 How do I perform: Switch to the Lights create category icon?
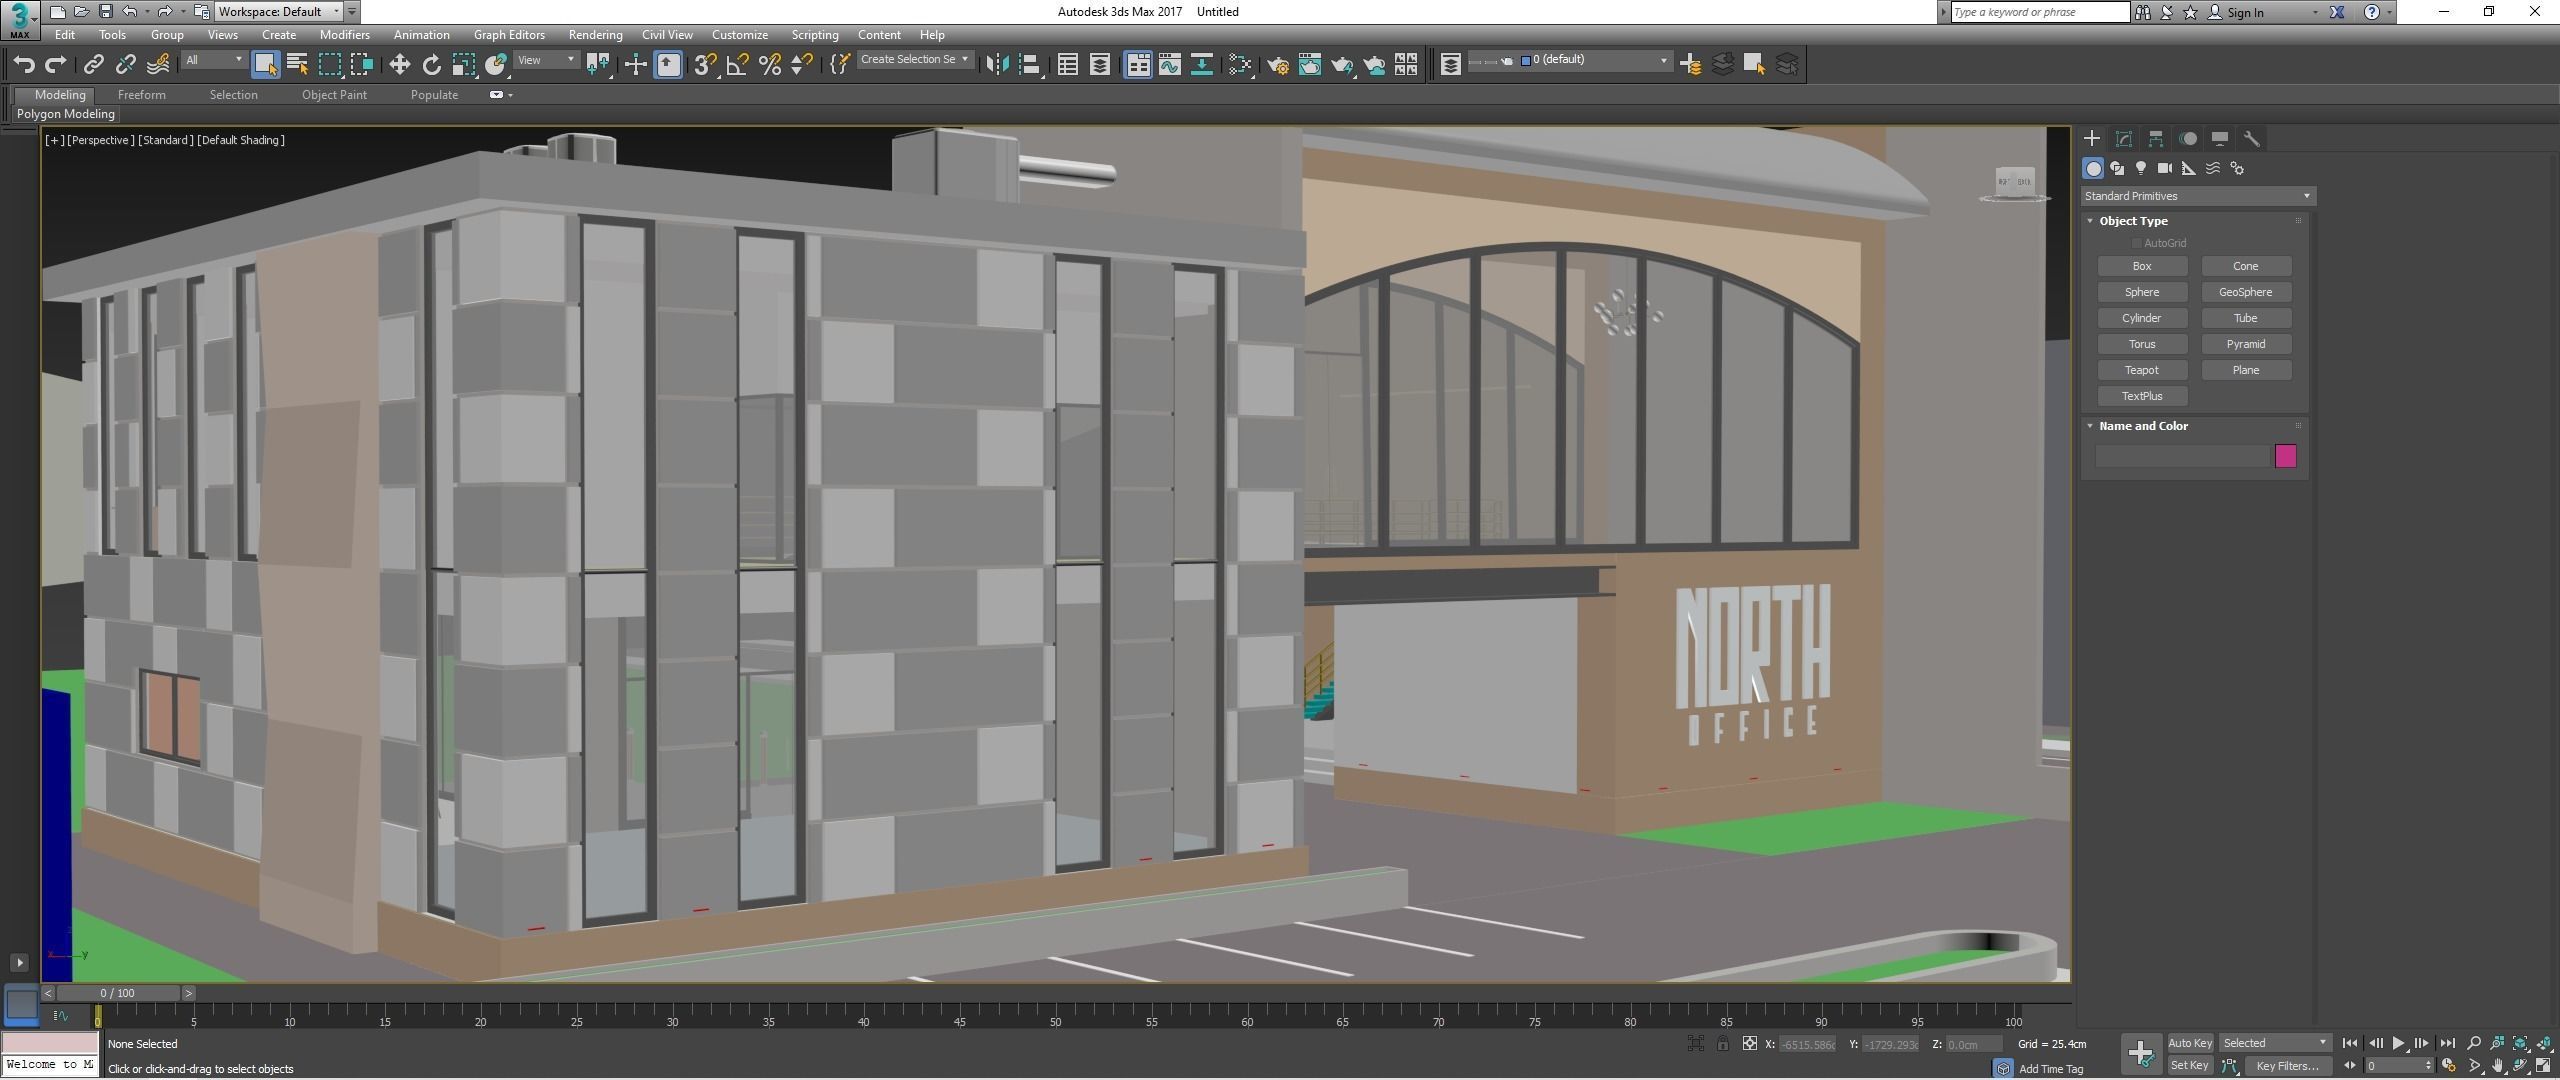click(2141, 168)
